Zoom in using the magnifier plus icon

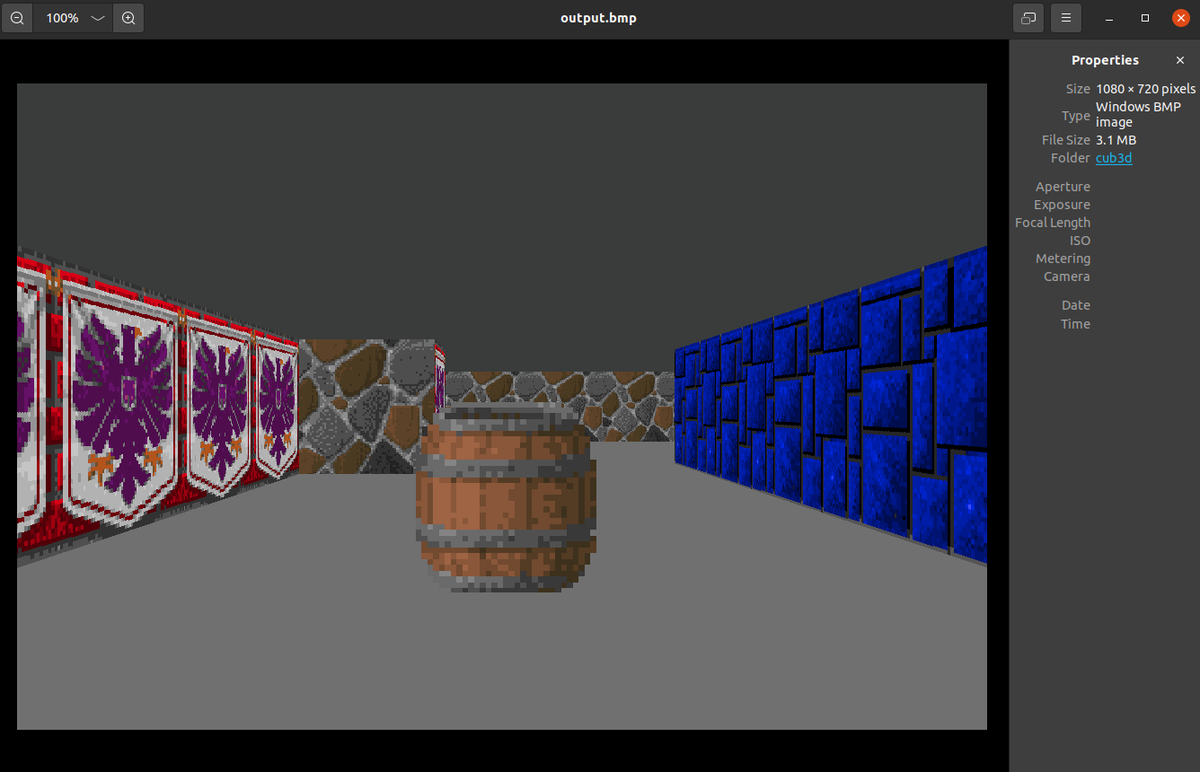point(129,18)
